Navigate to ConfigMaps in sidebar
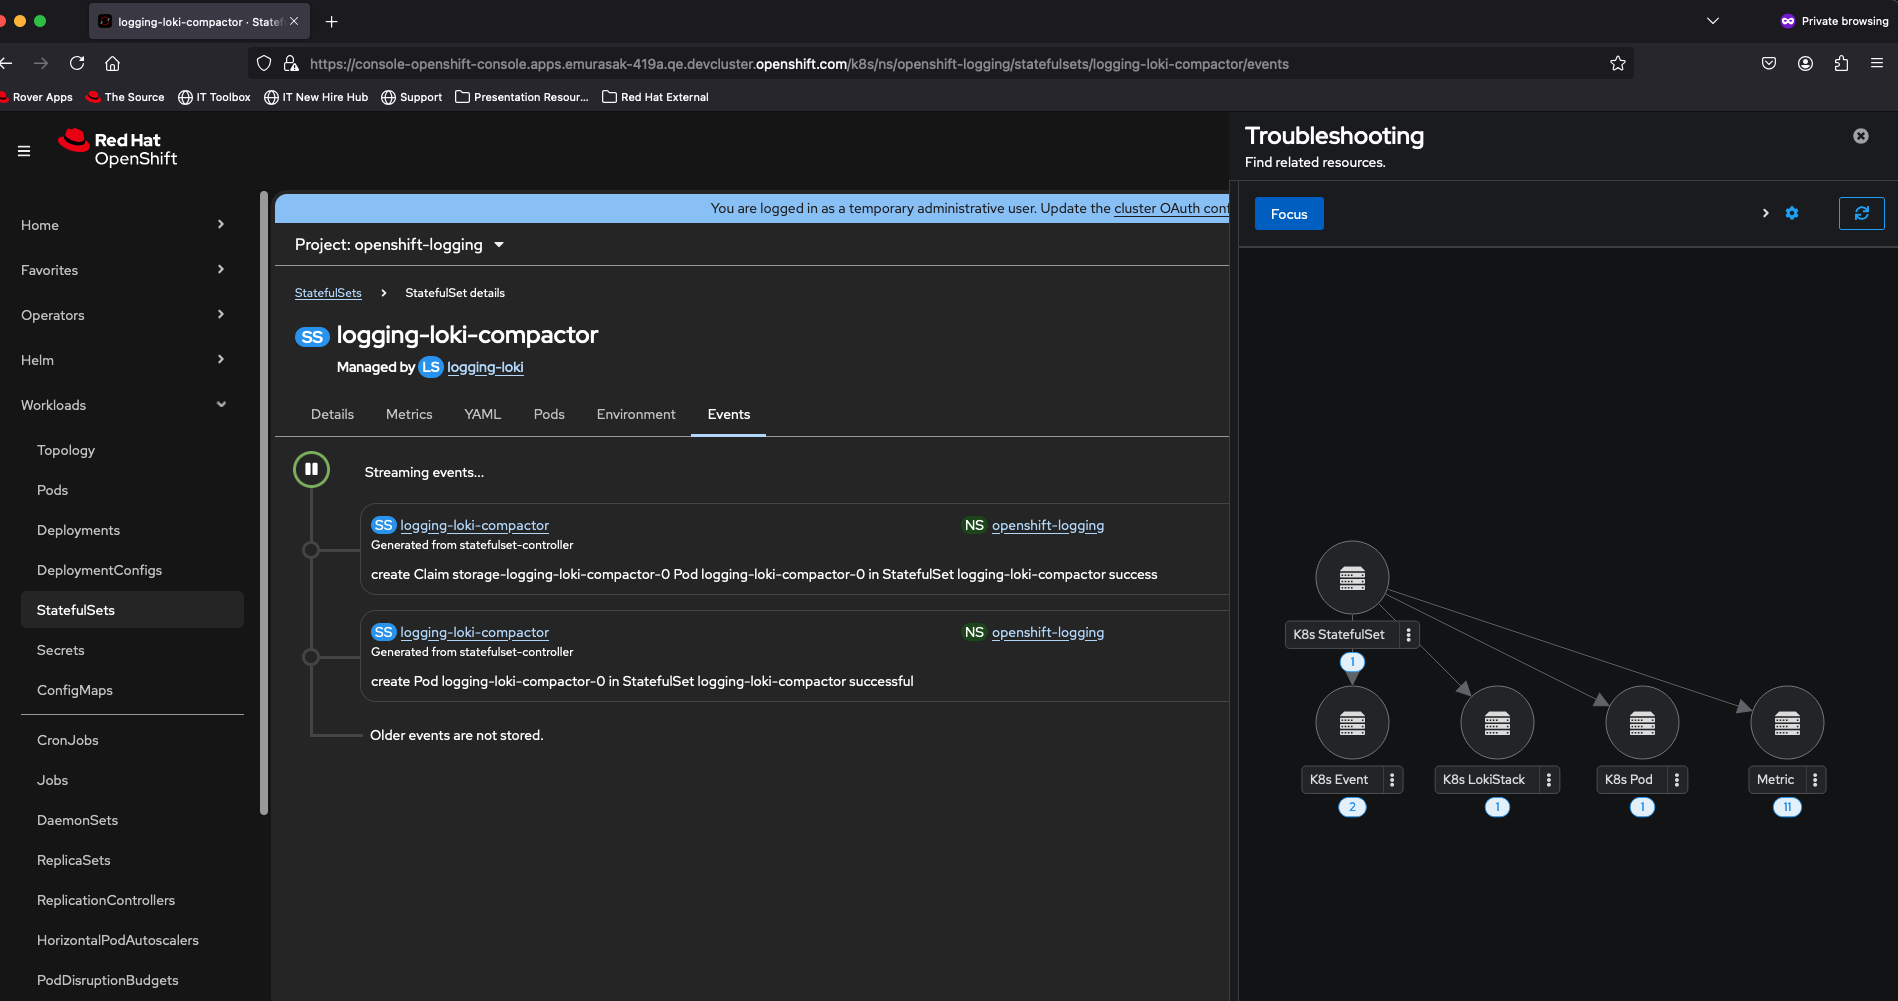The width and height of the screenshot is (1898, 1001). 75,690
